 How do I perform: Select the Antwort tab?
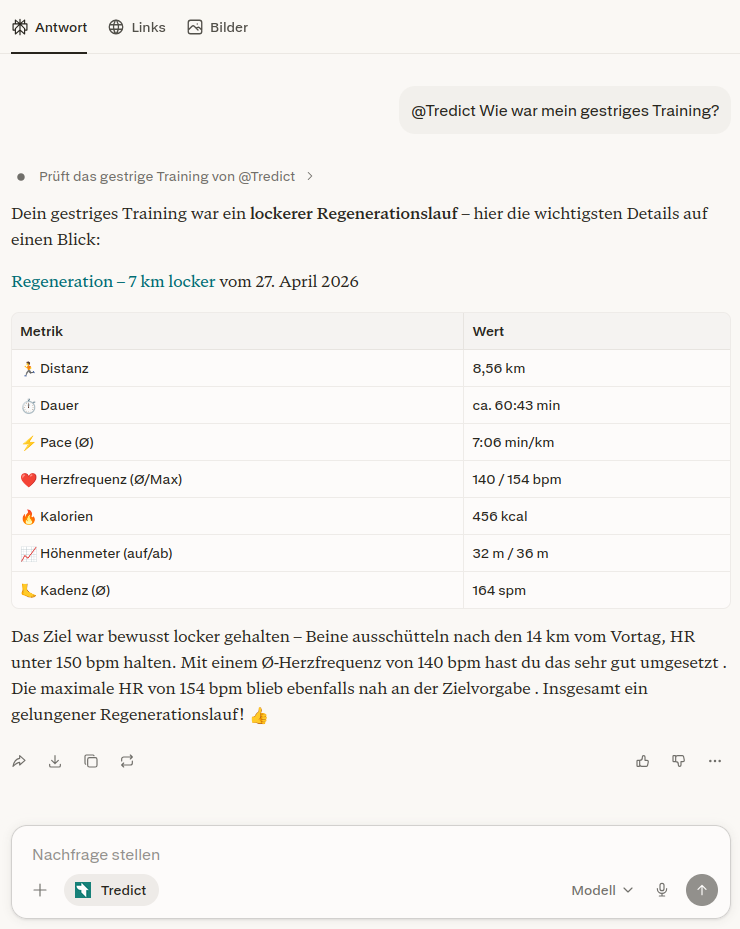point(49,27)
